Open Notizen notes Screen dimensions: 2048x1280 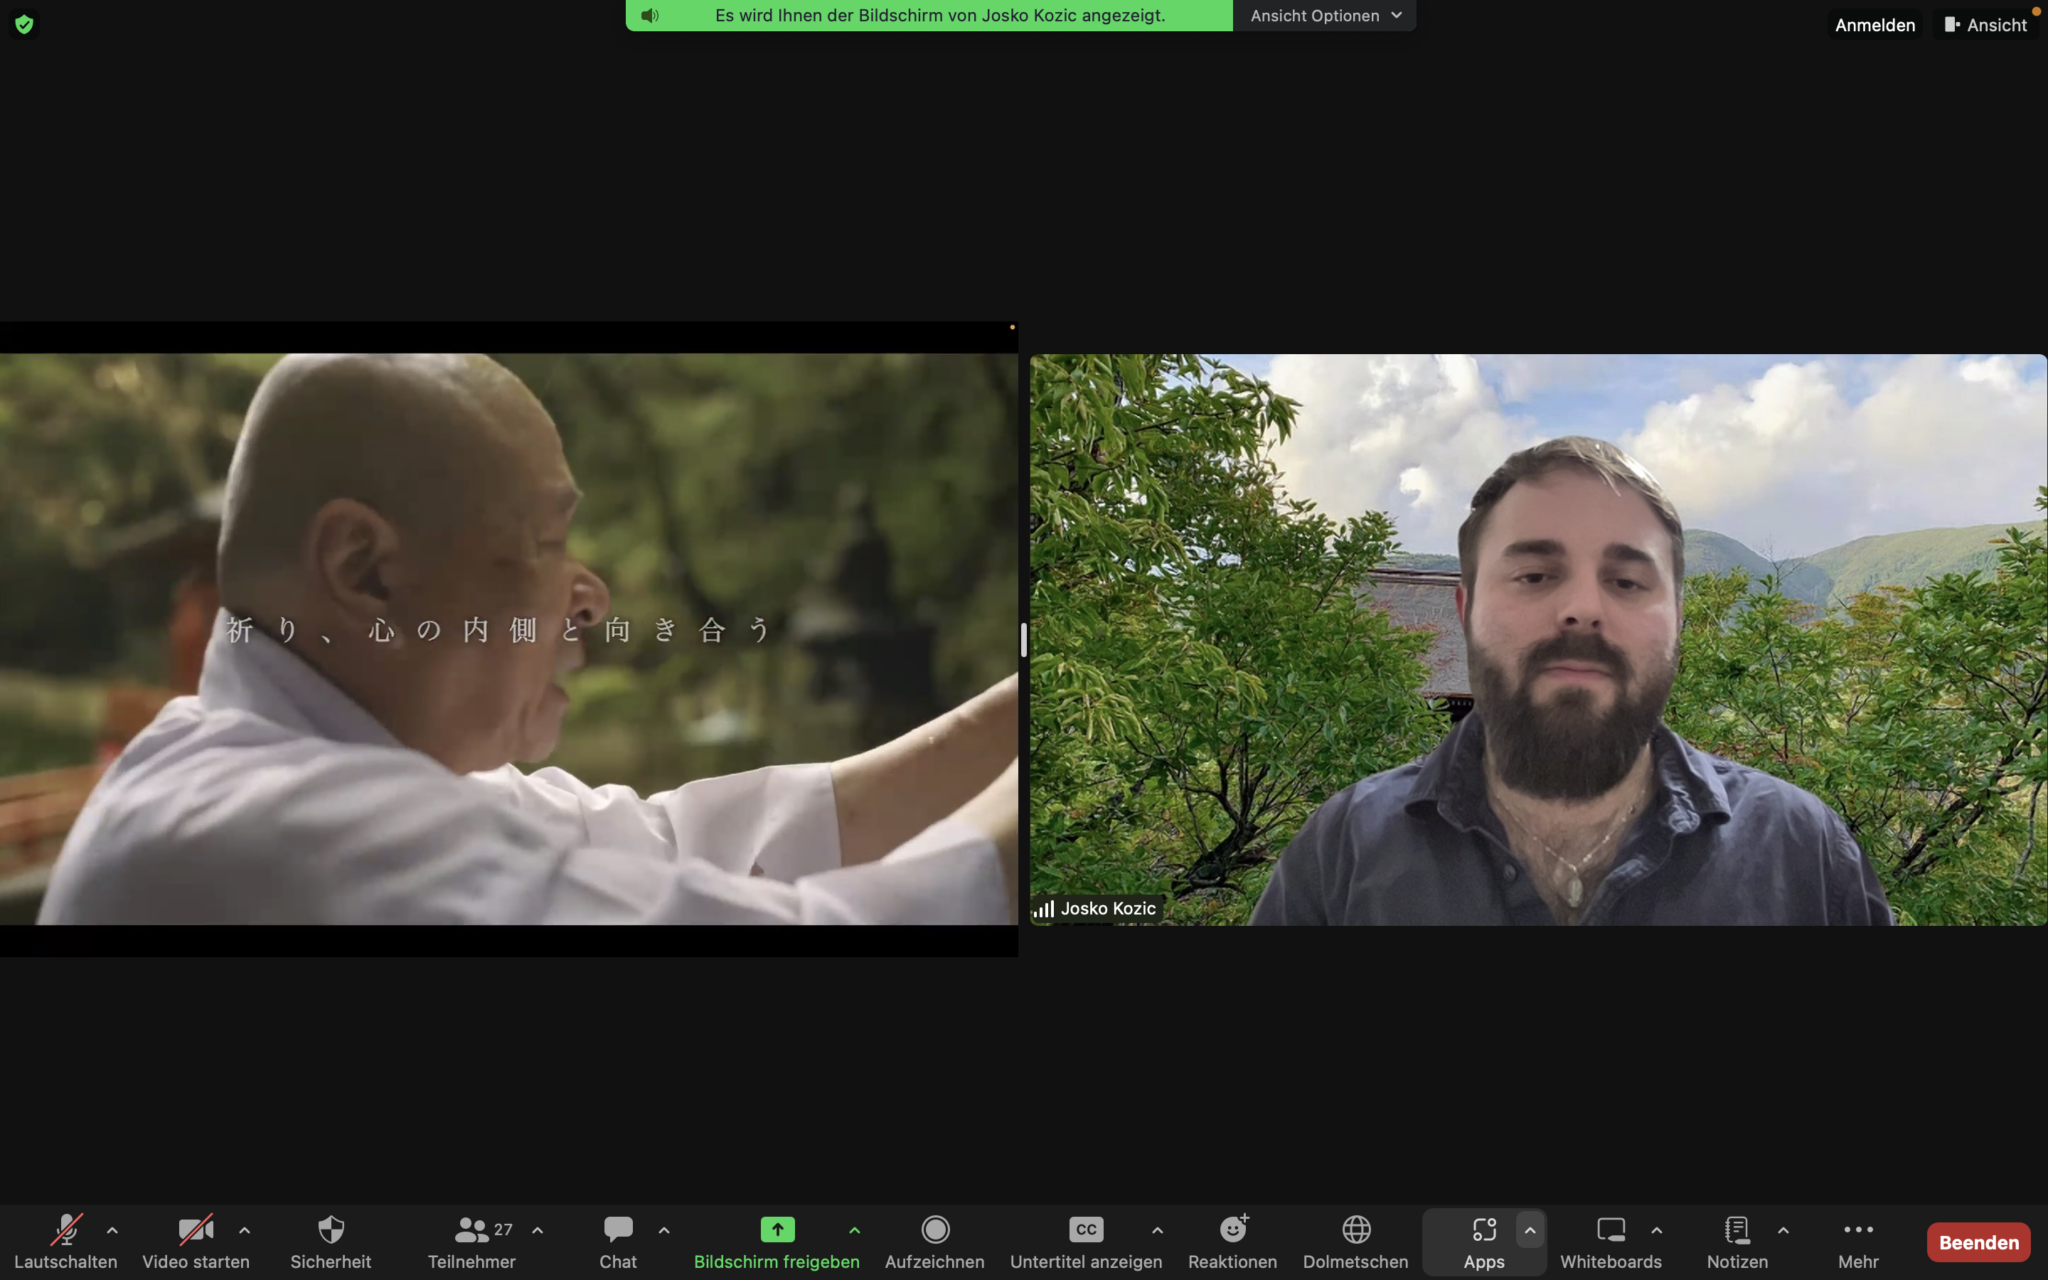click(x=1738, y=1241)
